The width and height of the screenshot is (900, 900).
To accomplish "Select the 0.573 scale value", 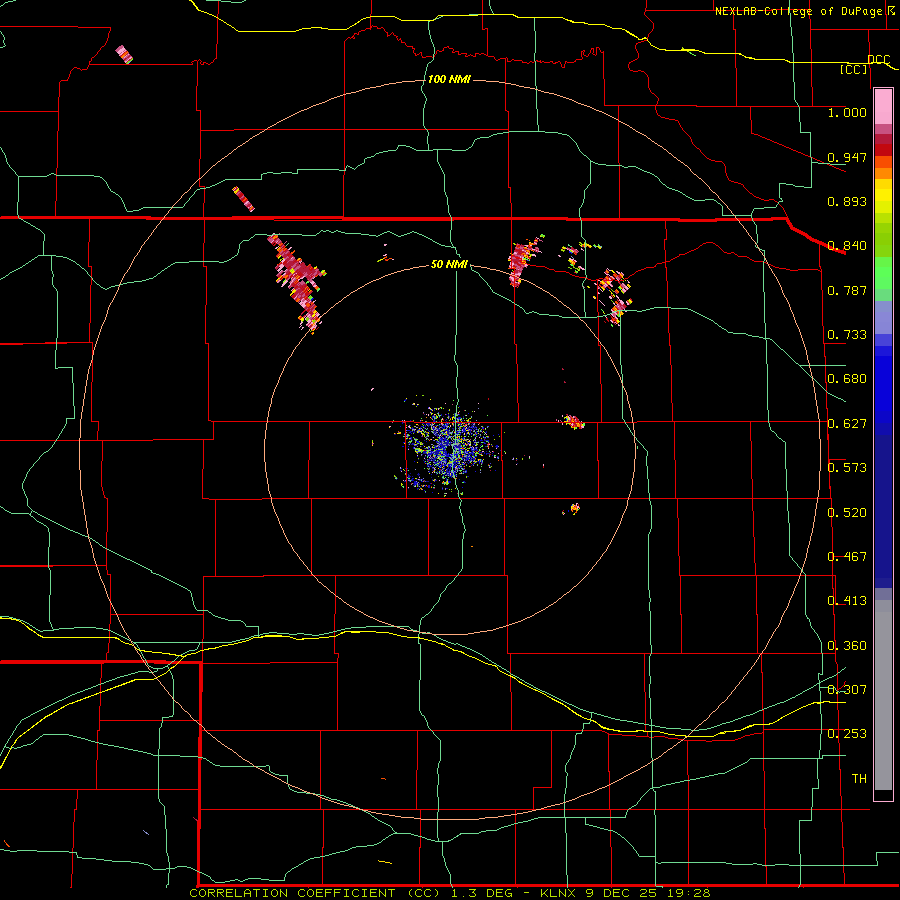I will 847,467.
